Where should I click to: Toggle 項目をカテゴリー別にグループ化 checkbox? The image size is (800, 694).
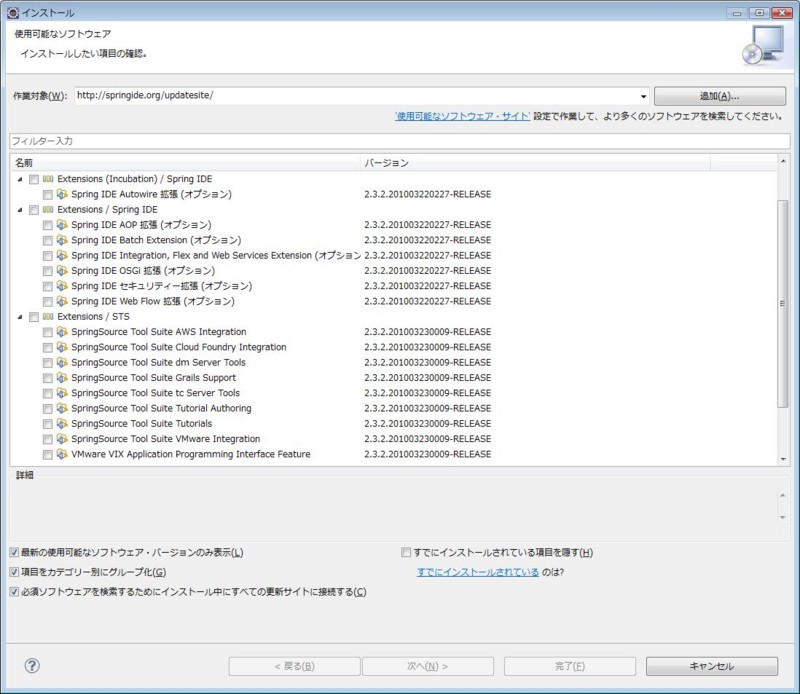coord(14,572)
